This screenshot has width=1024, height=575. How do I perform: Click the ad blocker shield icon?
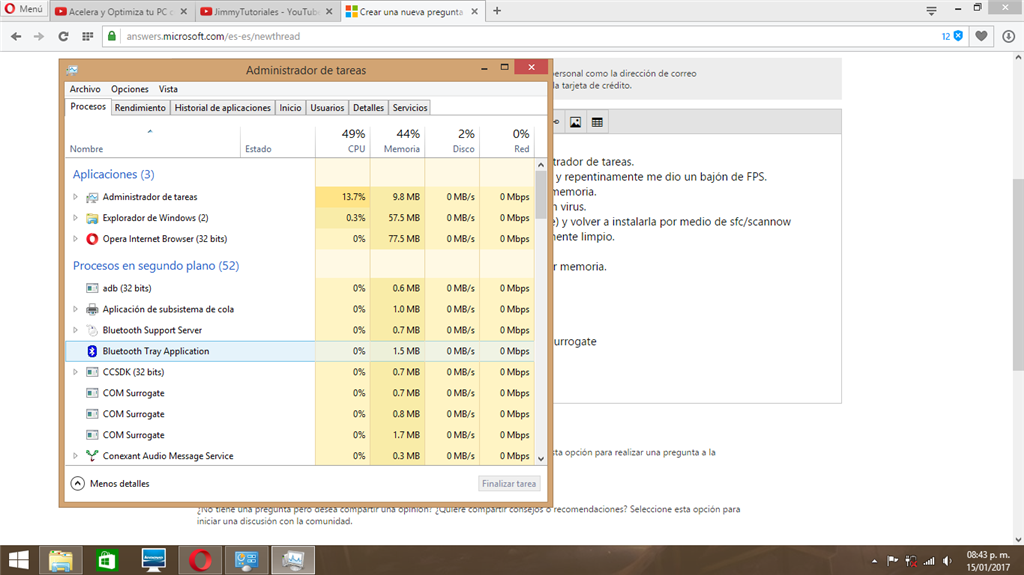point(958,36)
